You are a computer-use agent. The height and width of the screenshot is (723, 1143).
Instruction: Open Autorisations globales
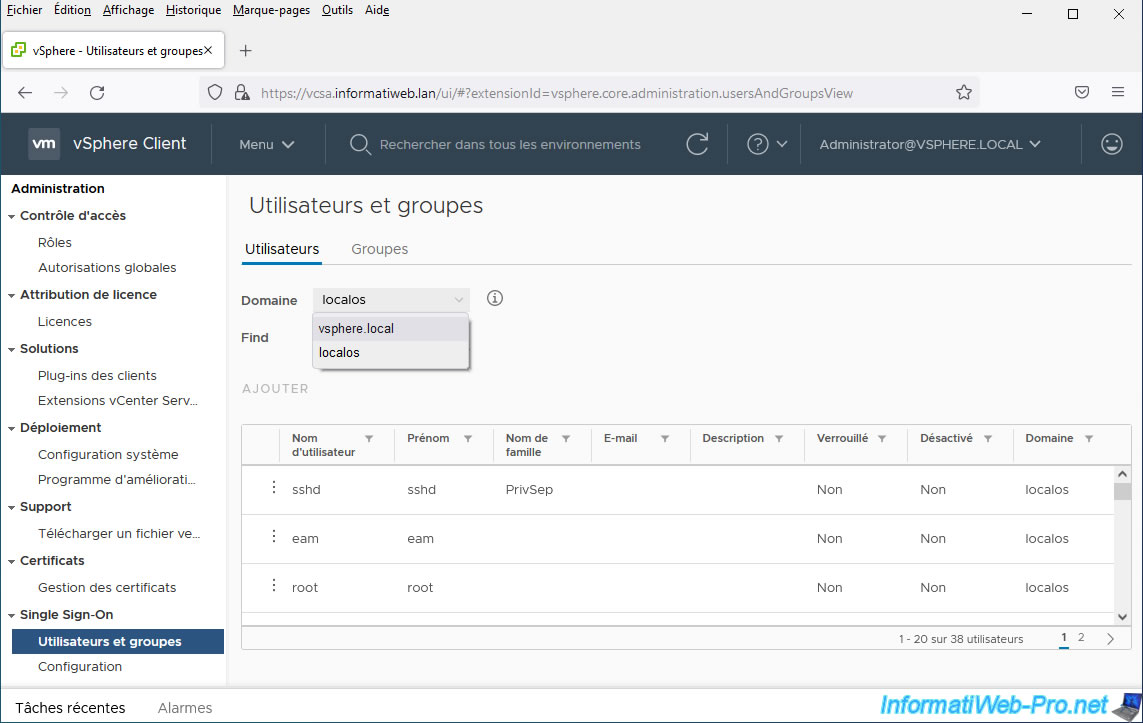coord(107,267)
